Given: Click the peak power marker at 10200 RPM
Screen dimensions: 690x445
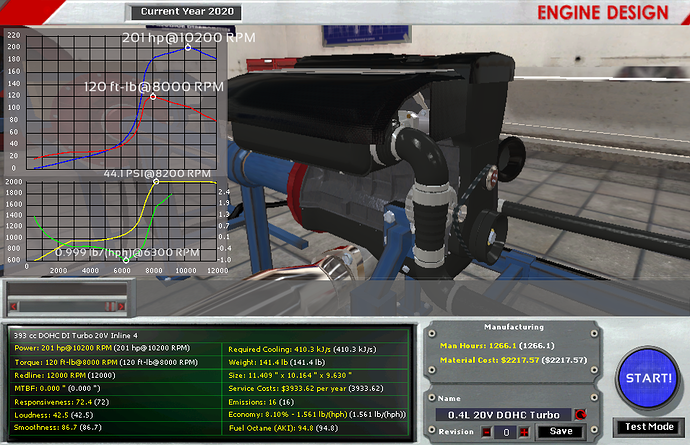Looking at the screenshot, I should point(188,48).
